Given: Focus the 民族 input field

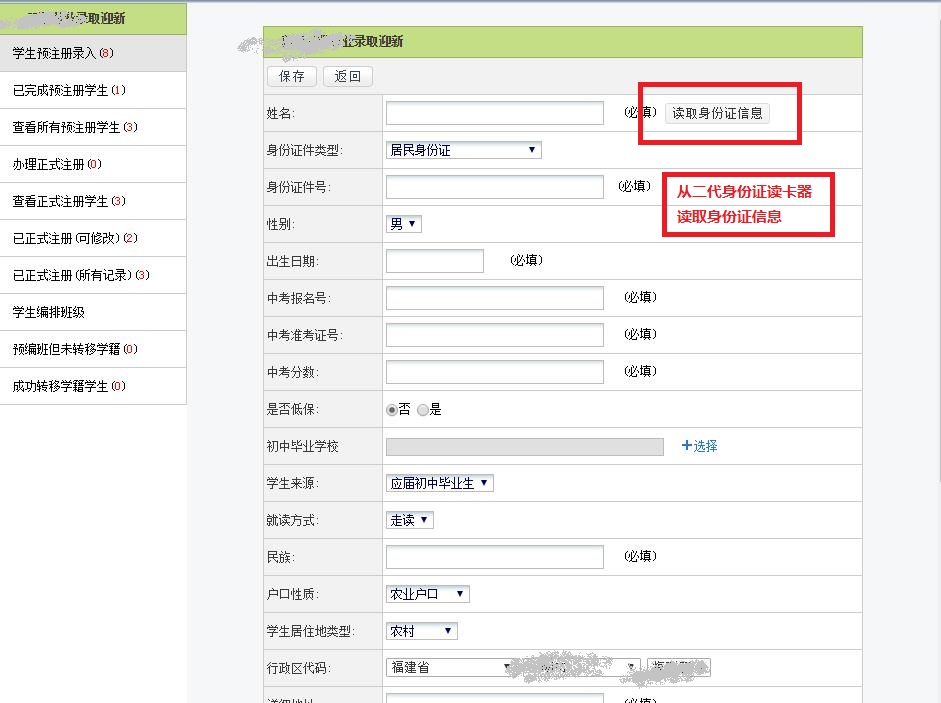Looking at the screenshot, I should [495, 557].
